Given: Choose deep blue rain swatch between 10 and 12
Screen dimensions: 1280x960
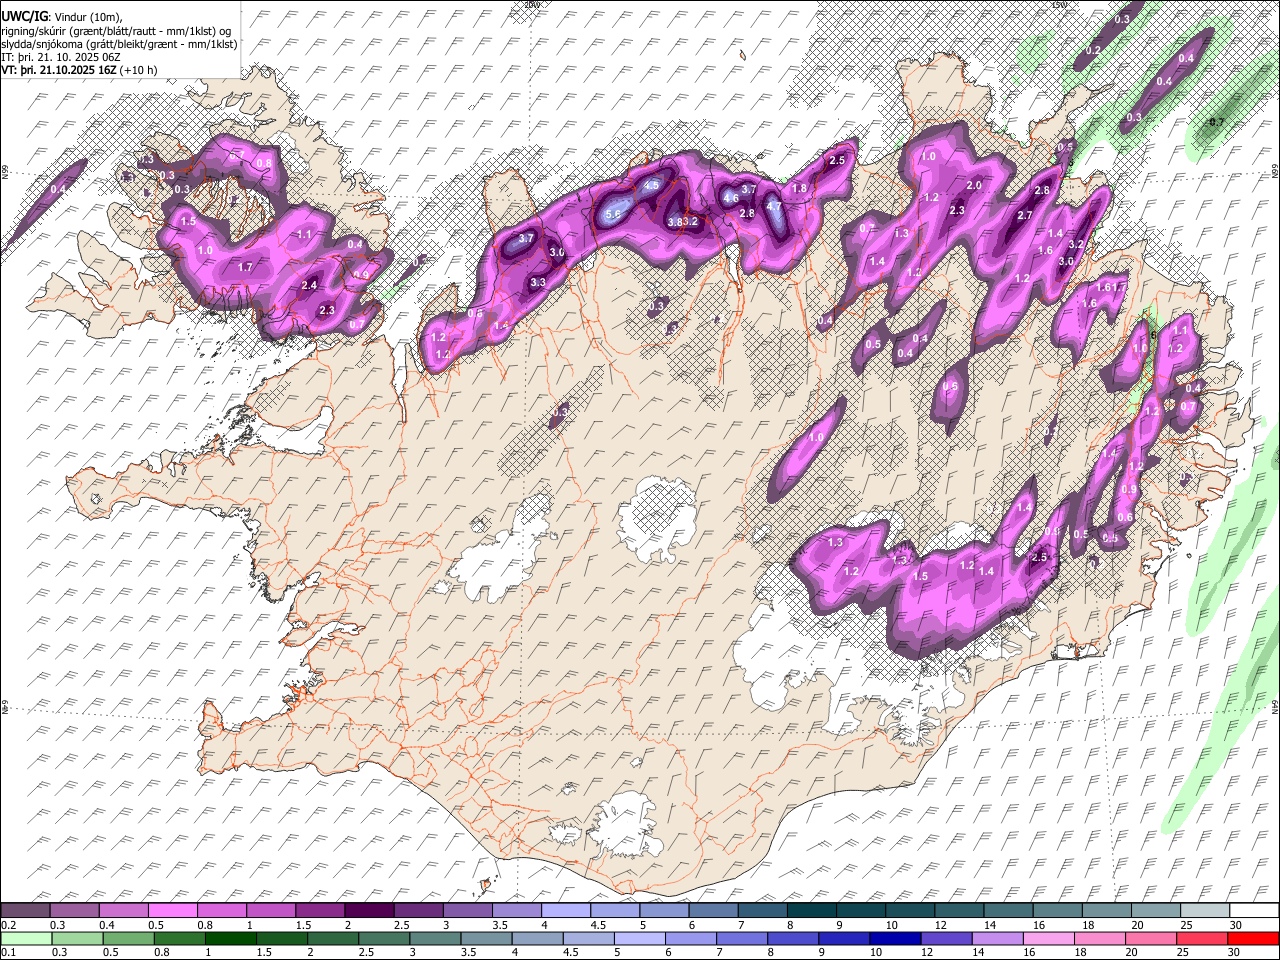Looking at the screenshot, I should tap(896, 938).
